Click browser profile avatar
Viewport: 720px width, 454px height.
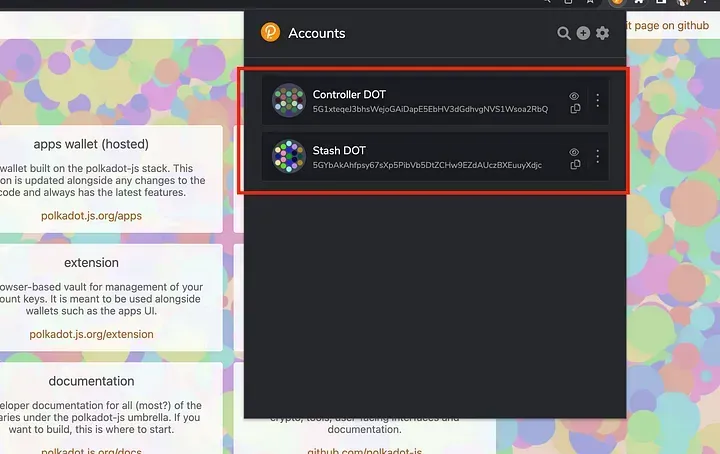683,2
